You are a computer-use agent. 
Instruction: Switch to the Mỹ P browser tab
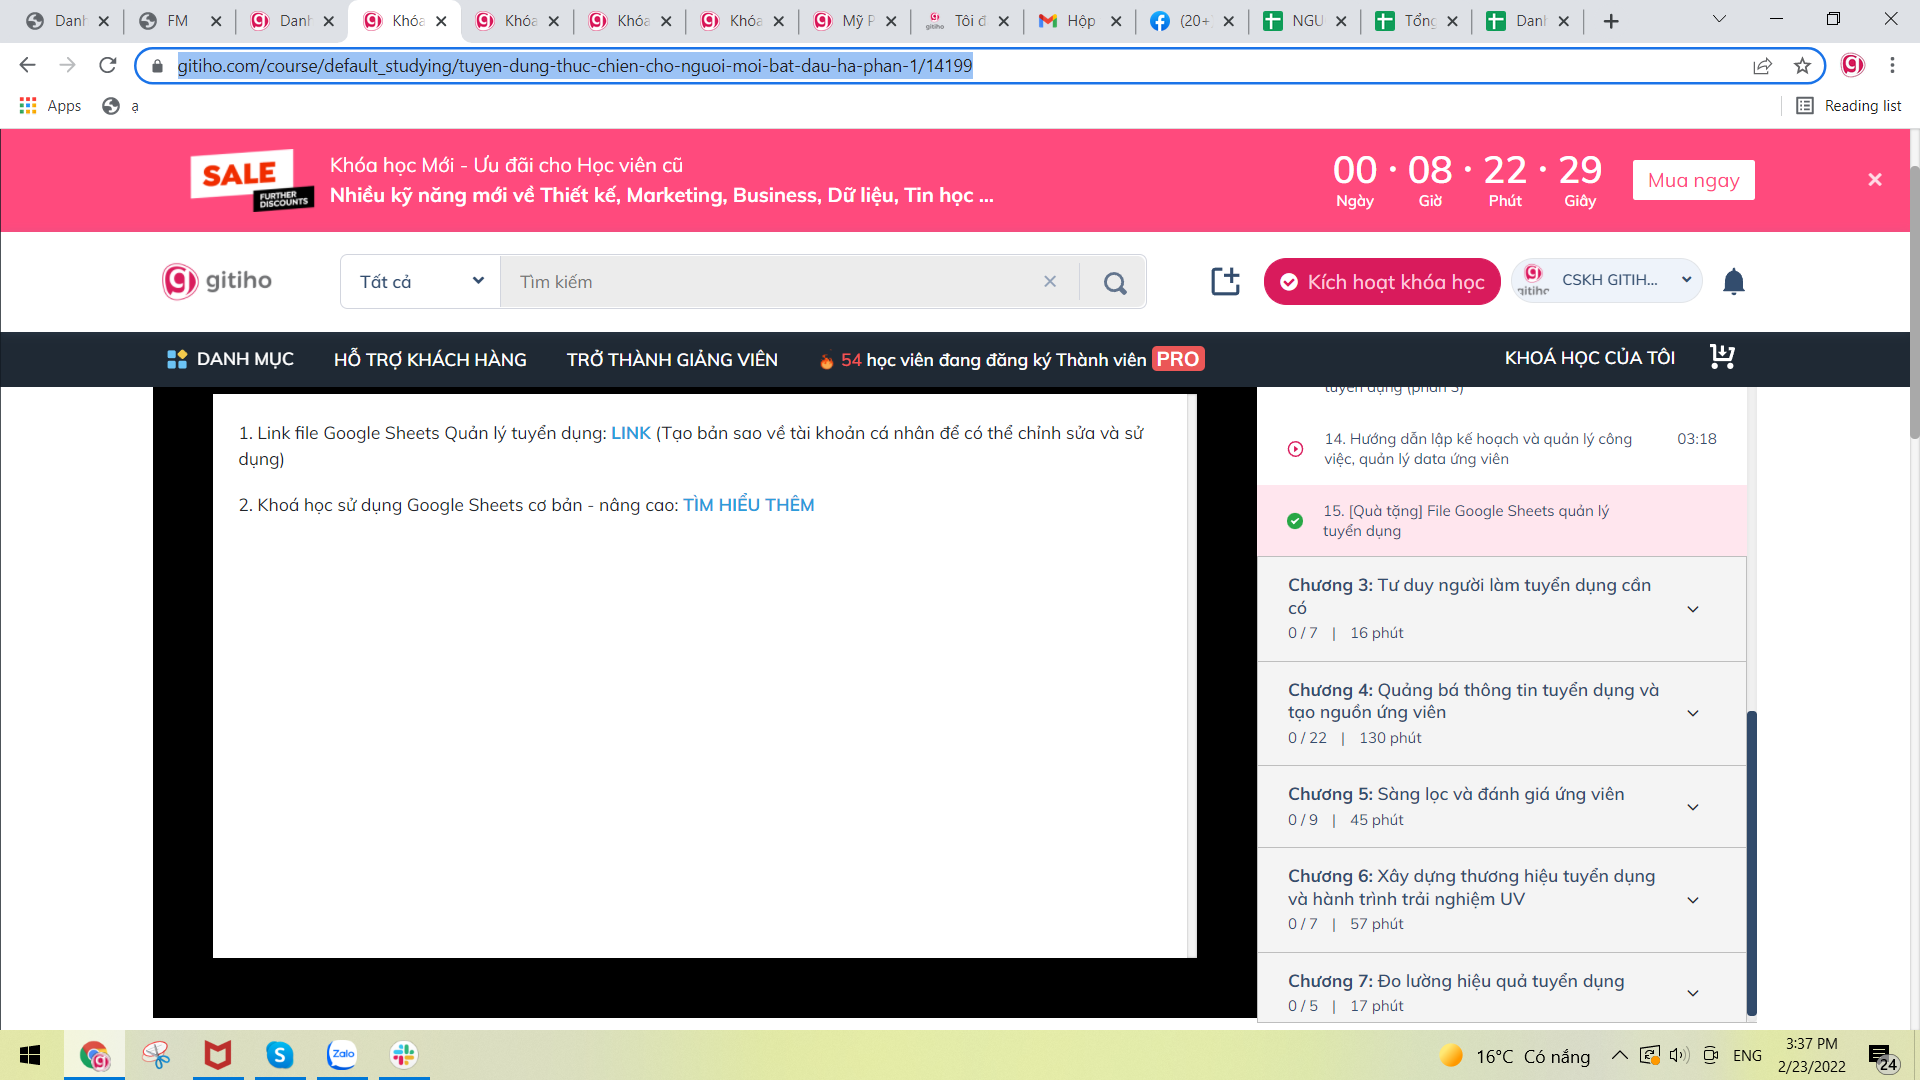855,21
